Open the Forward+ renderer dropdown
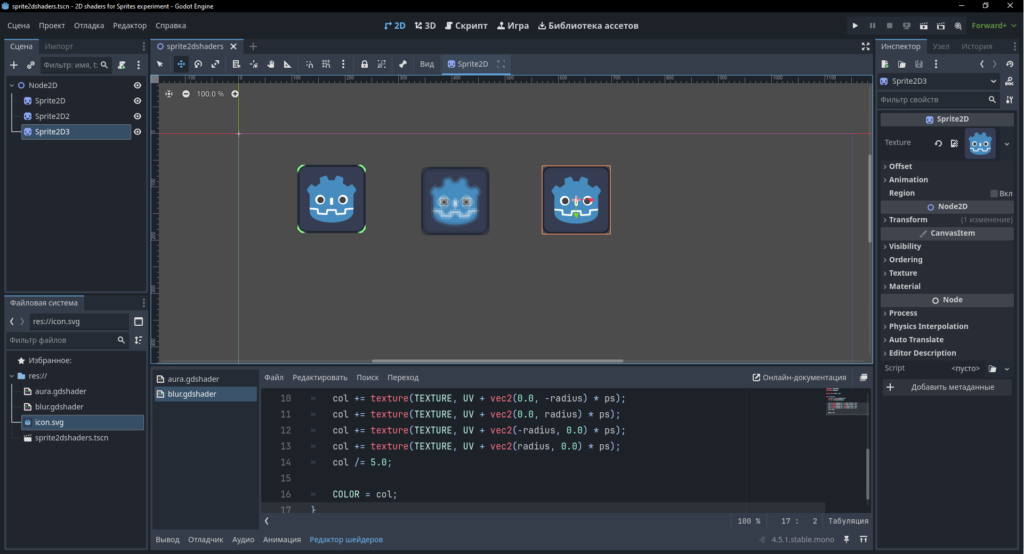This screenshot has height=554, width=1024. [993, 26]
